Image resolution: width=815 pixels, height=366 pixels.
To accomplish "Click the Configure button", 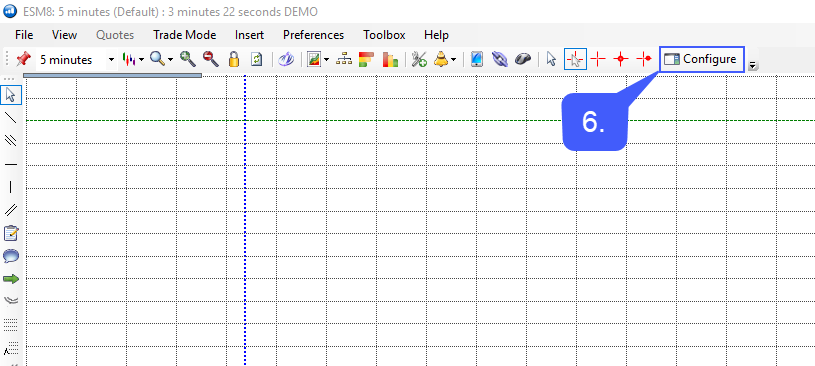I will click(x=701, y=59).
